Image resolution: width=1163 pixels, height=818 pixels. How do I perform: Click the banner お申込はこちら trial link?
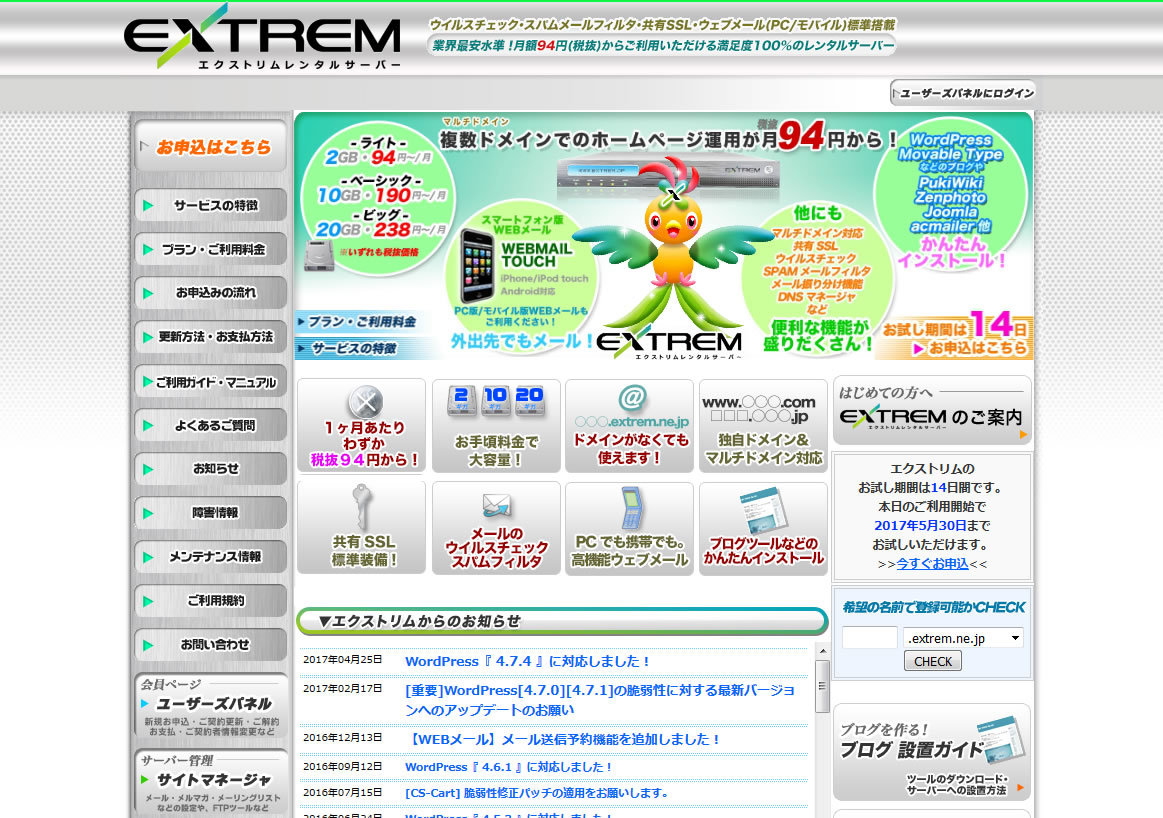[971, 348]
